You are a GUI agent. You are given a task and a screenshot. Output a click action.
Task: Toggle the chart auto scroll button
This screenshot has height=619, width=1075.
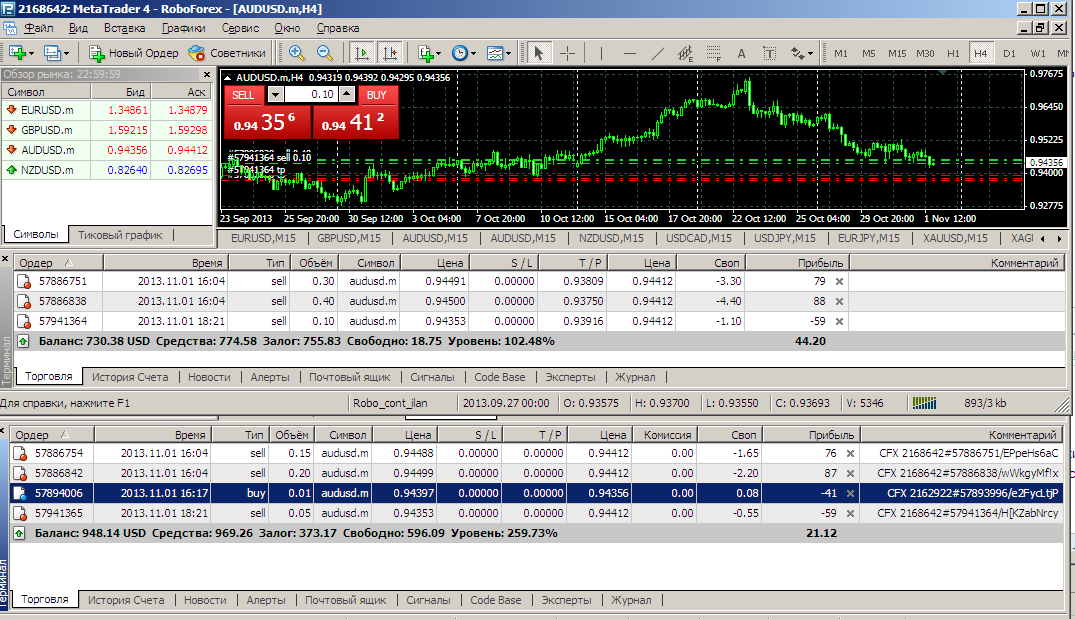(363, 53)
